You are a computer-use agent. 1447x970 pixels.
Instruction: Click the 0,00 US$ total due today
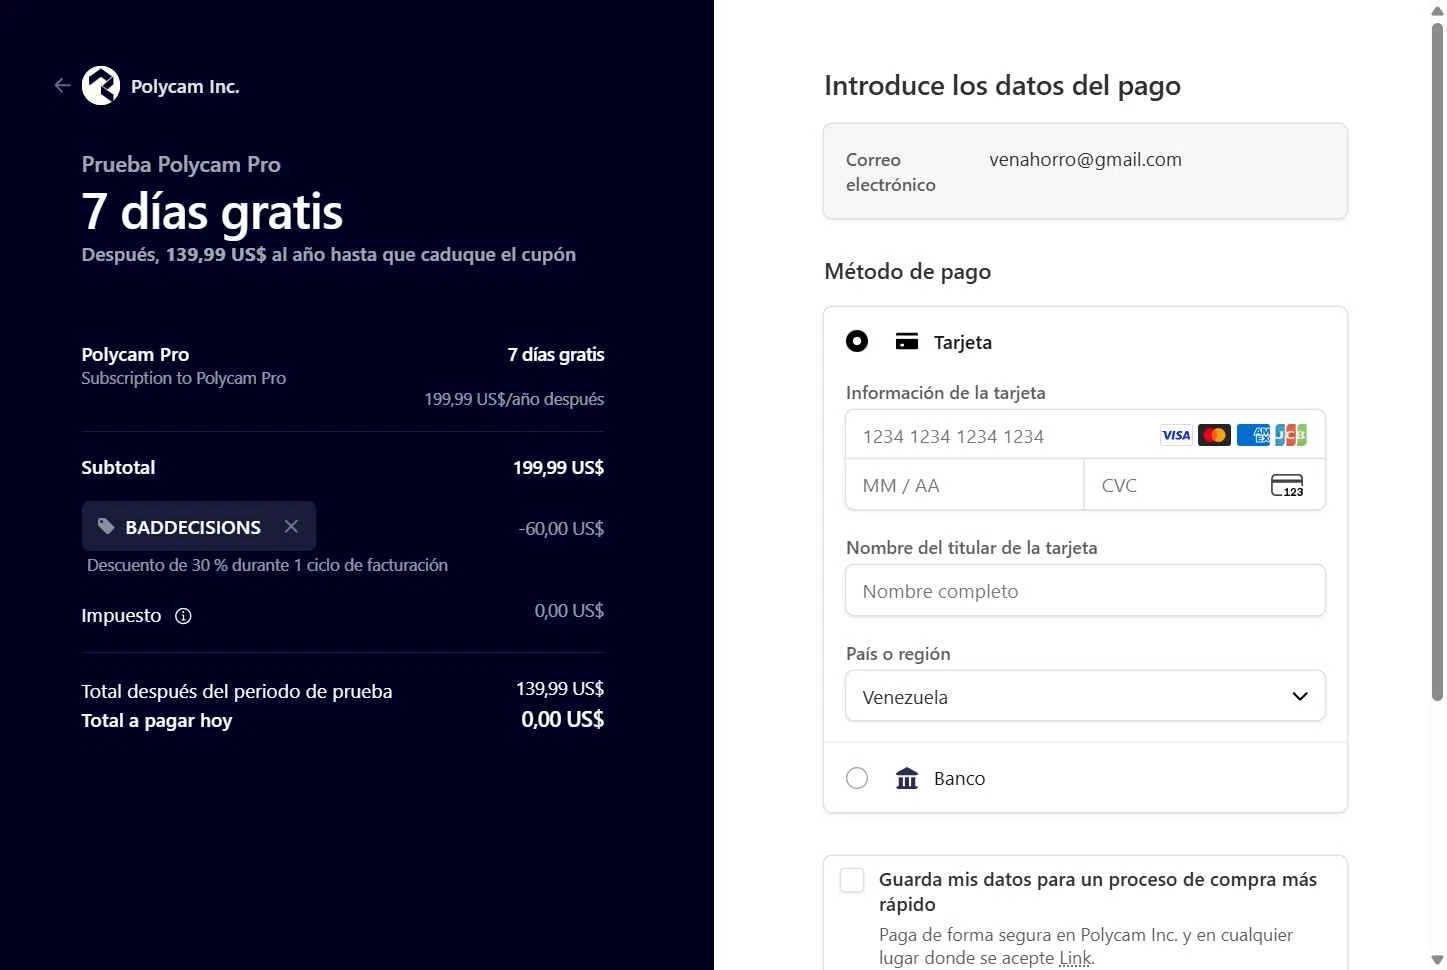(x=562, y=719)
